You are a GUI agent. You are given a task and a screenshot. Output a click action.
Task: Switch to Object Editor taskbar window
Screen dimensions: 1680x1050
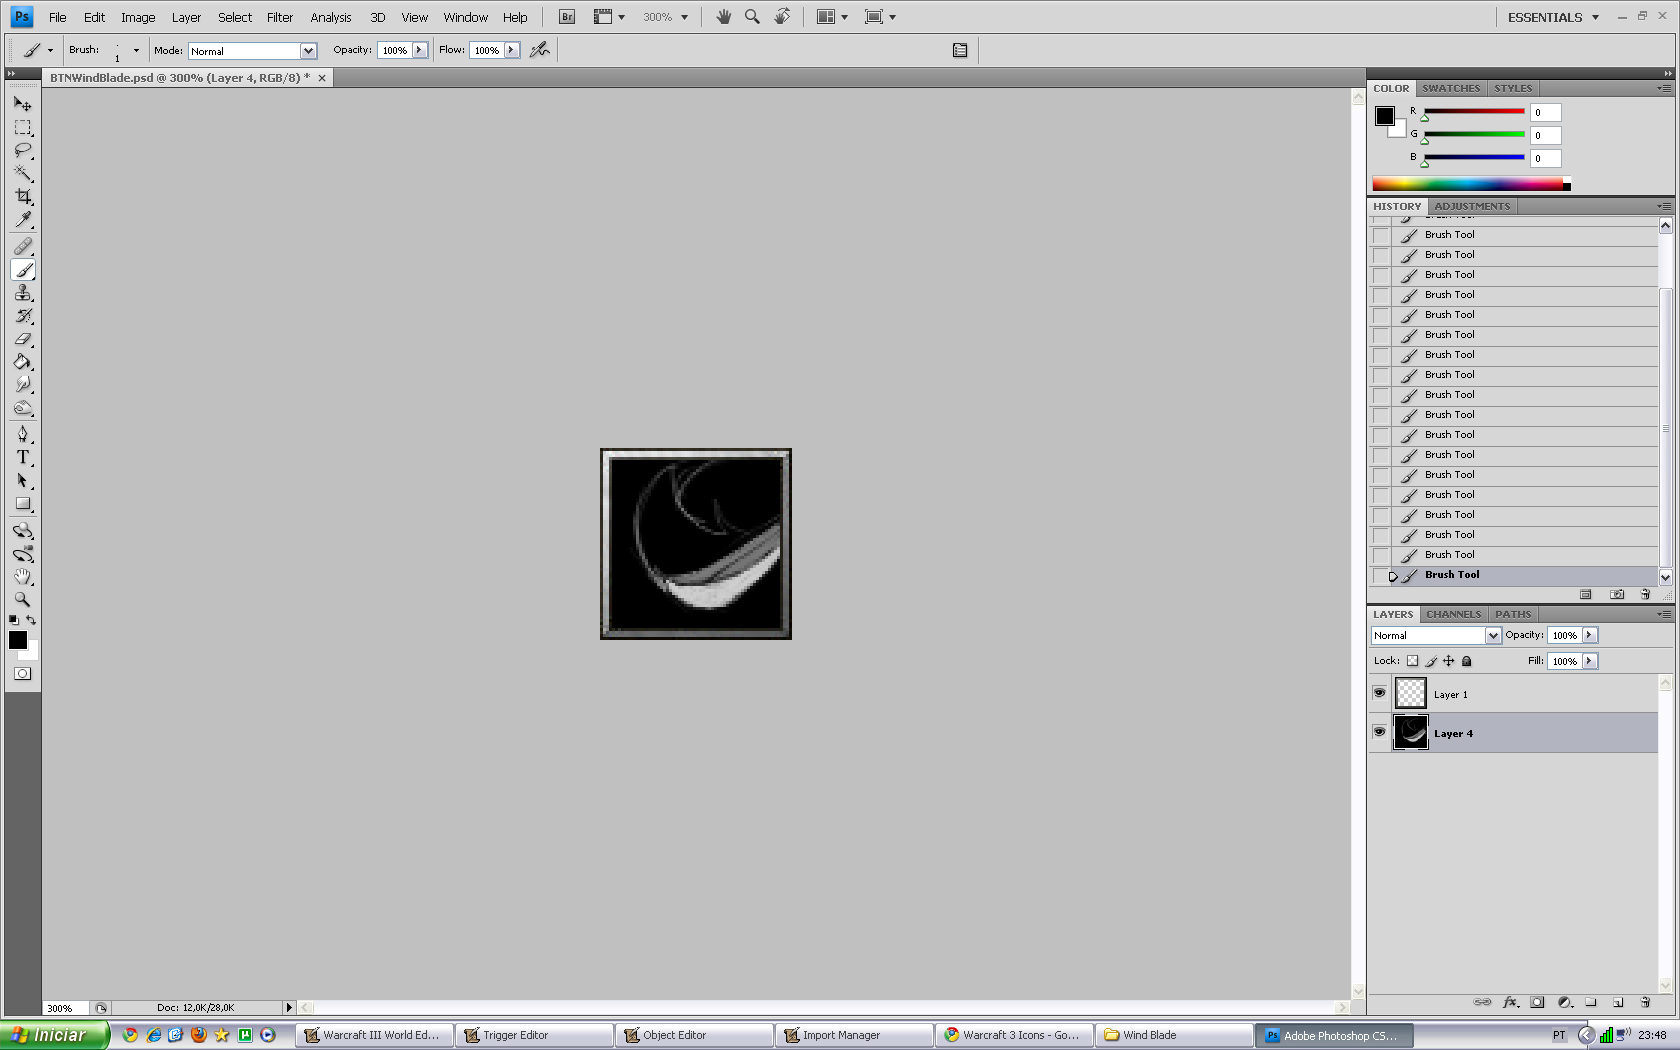pyautogui.click(x=694, y=1035)
